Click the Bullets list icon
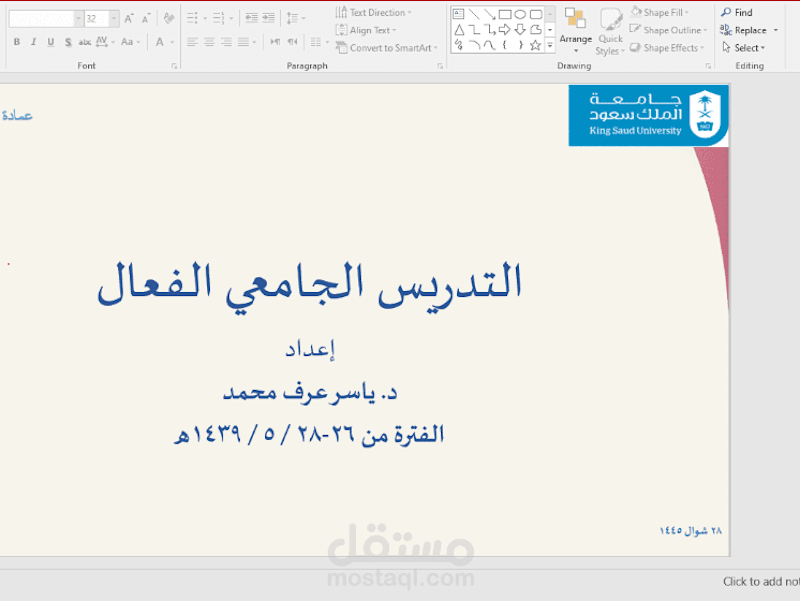The height and width of the screenshot is (601, 800). (192, 18)
